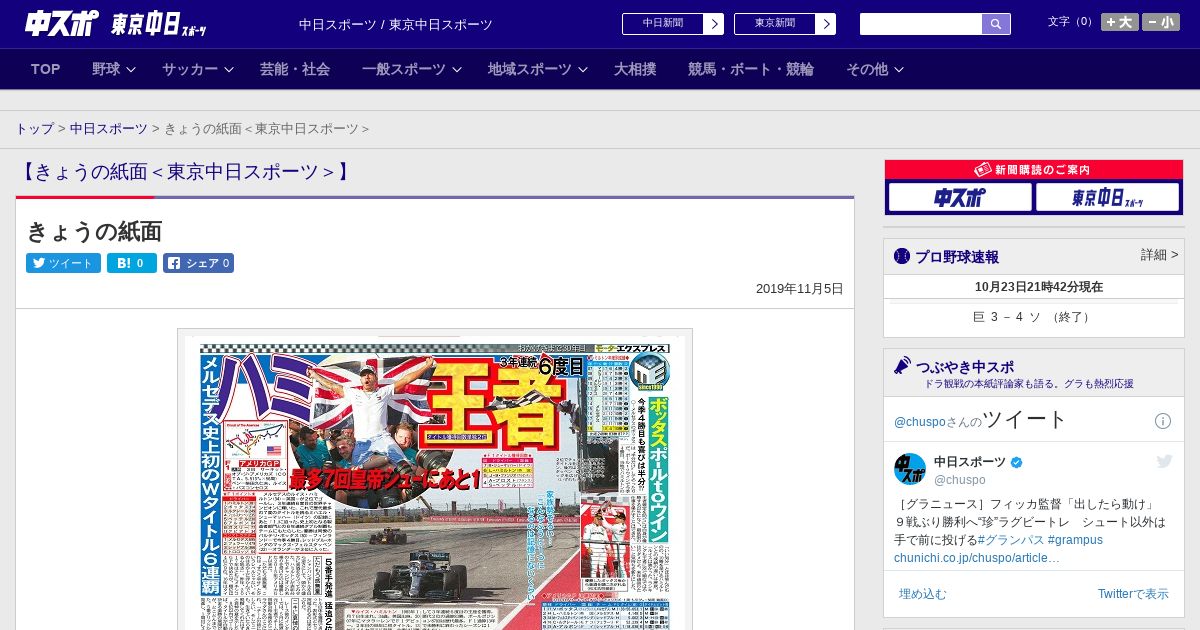
Task: Click the date 2019年11月5日
Action: 799,289
